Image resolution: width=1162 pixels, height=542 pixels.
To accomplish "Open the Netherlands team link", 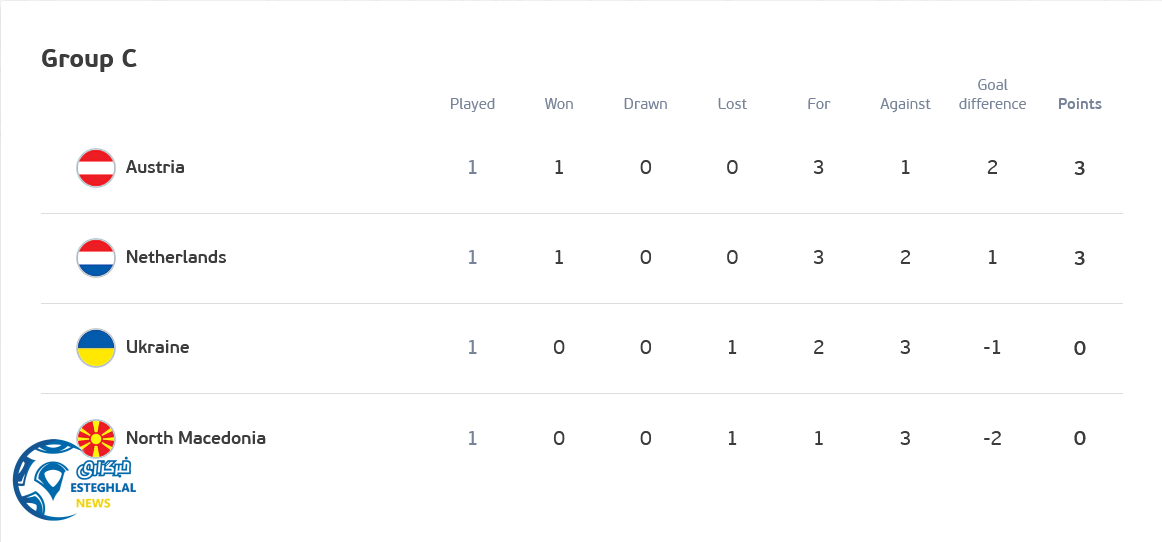I will pyautogui.click(x=176, y=257).
